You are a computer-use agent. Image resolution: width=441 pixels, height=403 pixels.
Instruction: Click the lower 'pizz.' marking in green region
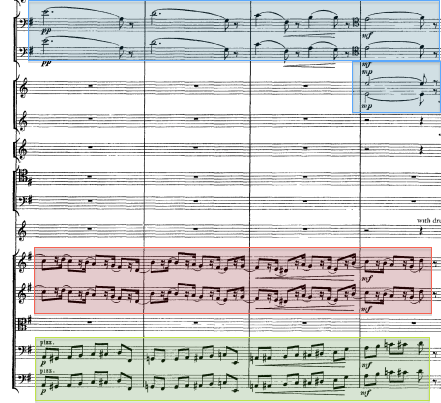47,371
